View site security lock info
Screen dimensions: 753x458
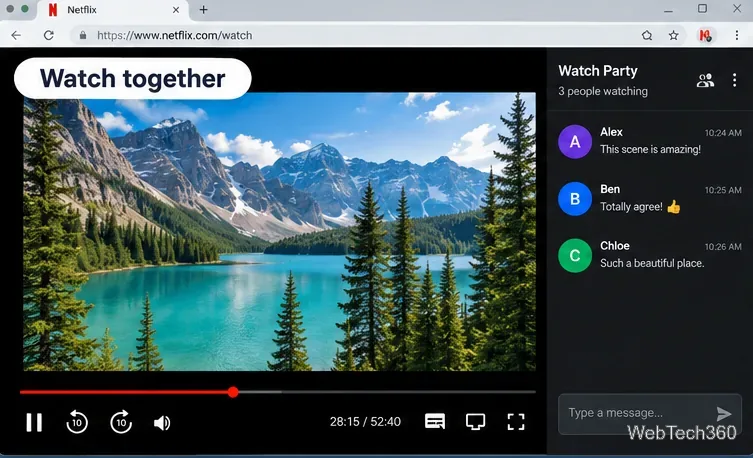[x=83, y=35]
